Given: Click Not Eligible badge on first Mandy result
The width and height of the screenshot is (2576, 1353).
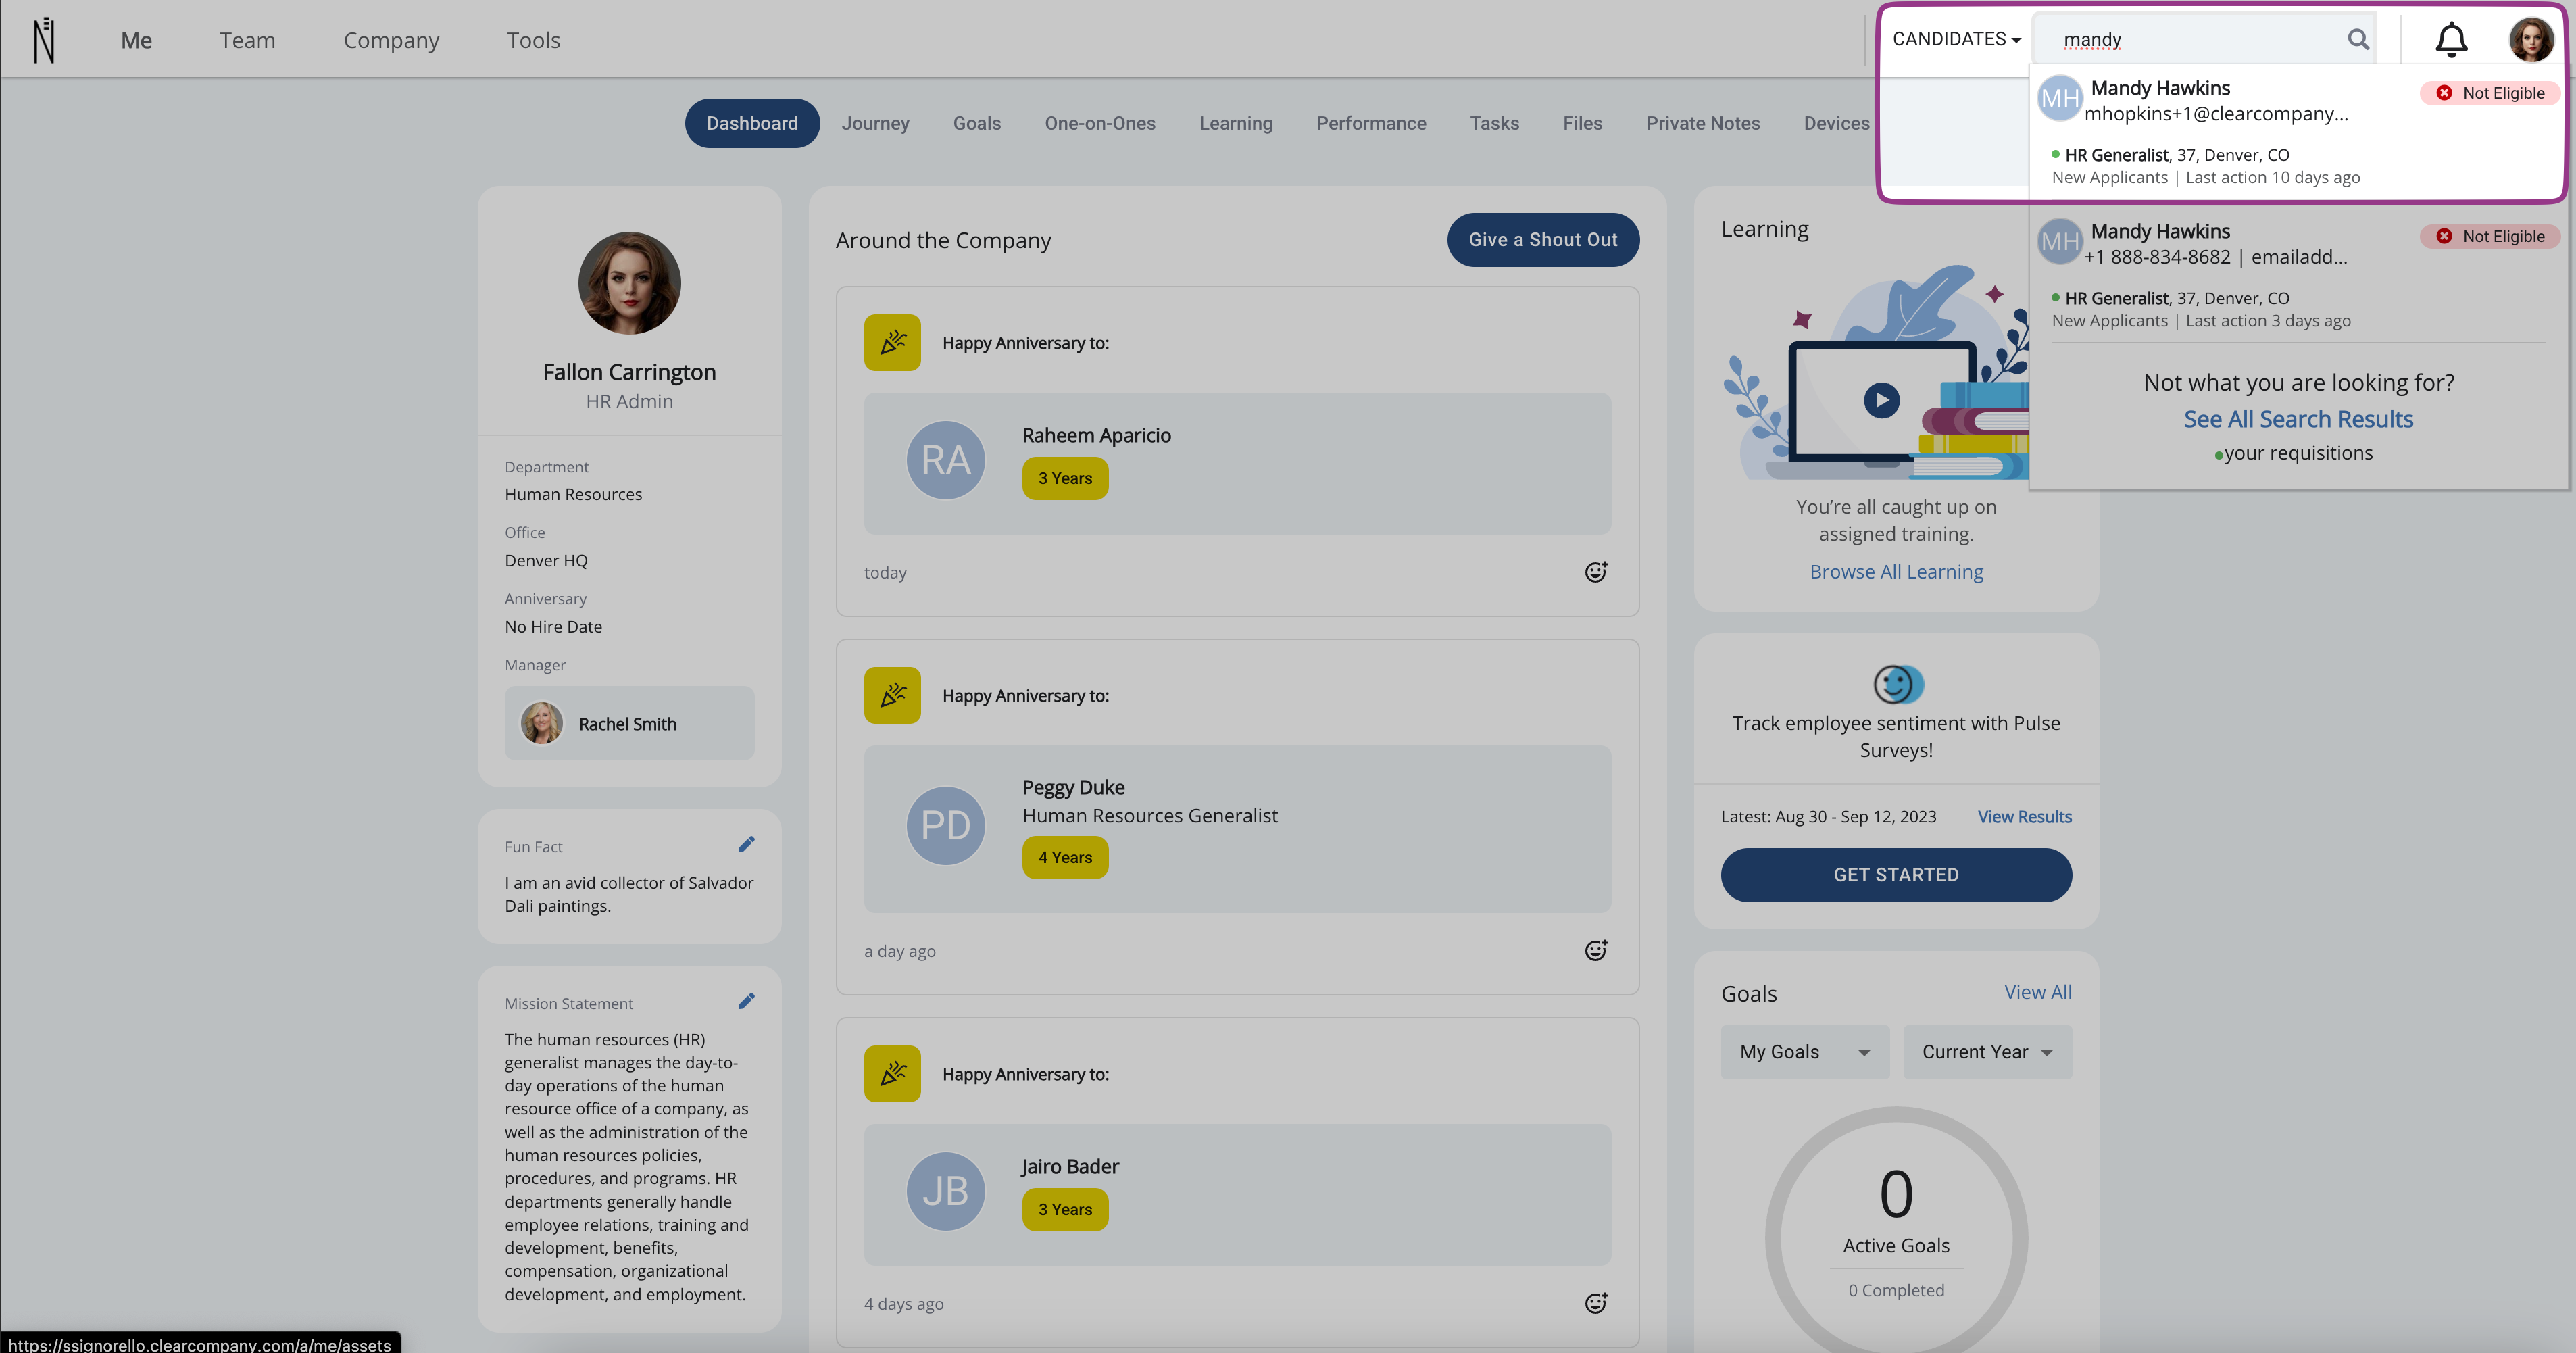Looking at the screenshot, I should tap(2490, 93).
